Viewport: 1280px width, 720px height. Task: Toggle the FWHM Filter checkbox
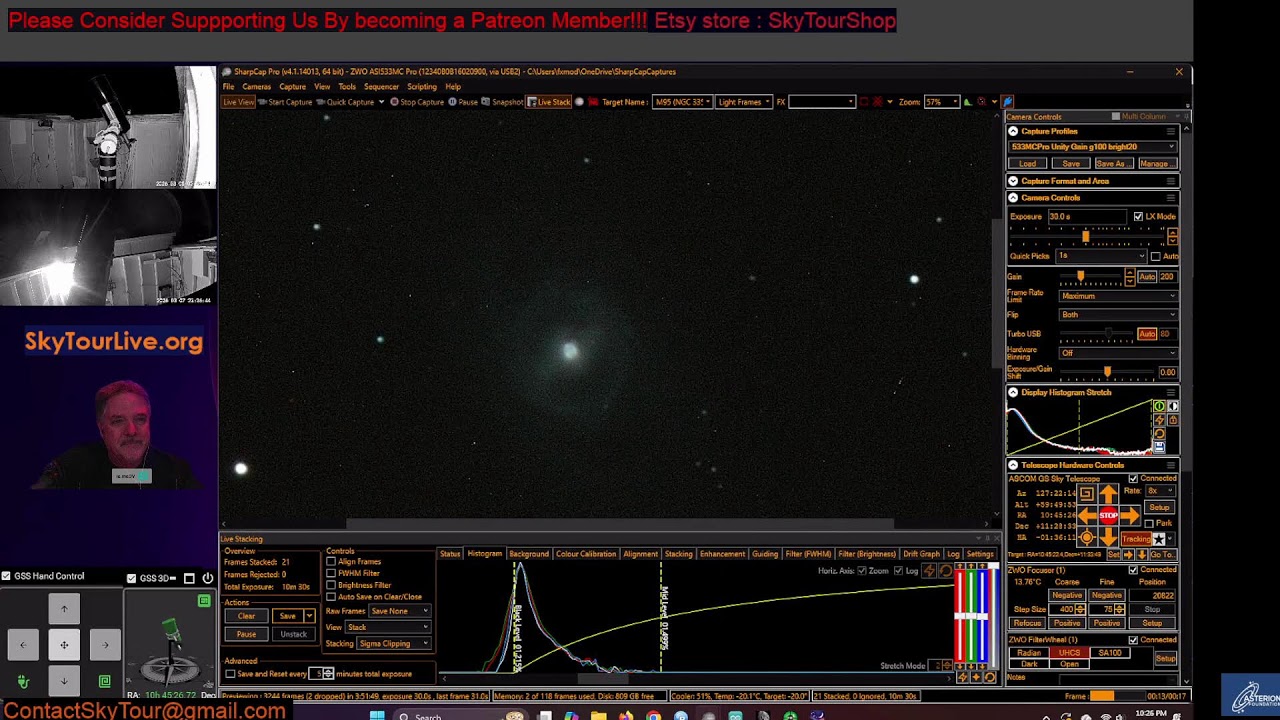coord(331,573)
